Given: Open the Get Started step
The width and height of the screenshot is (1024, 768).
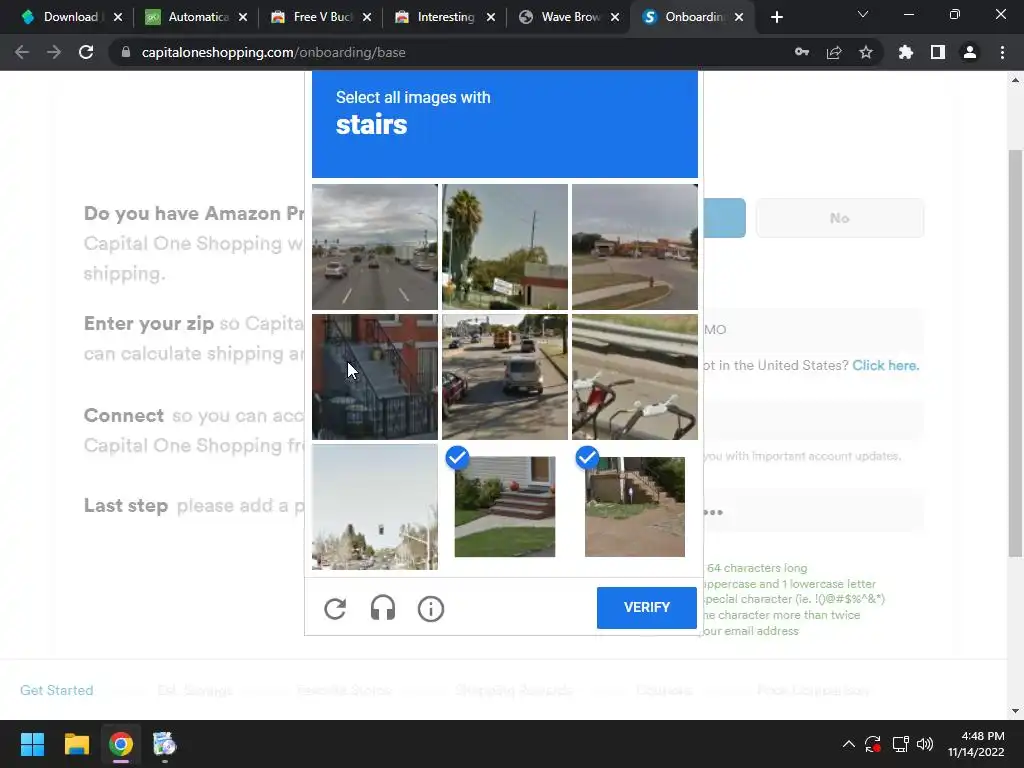Looking at the screenshot, I should [x=57, y=690].
